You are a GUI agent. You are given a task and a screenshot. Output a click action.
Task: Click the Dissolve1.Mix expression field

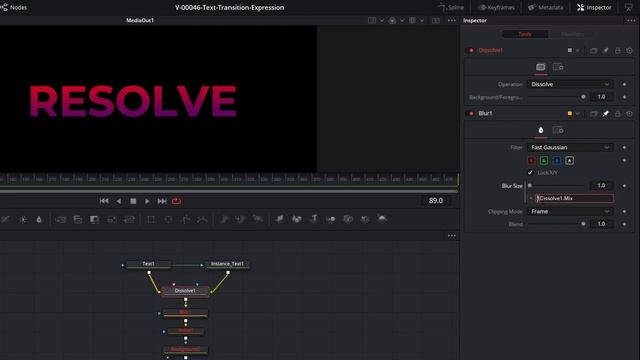[x=574, y=198]
